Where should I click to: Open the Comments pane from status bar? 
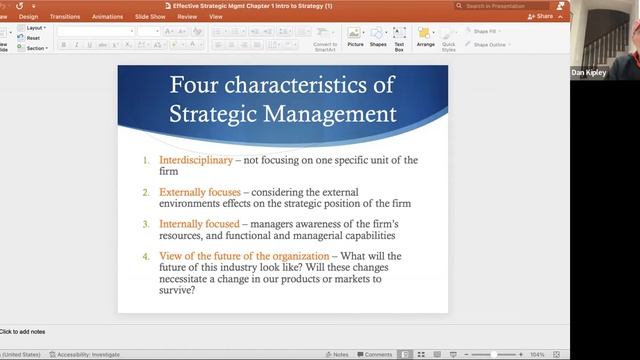(374, 354)
